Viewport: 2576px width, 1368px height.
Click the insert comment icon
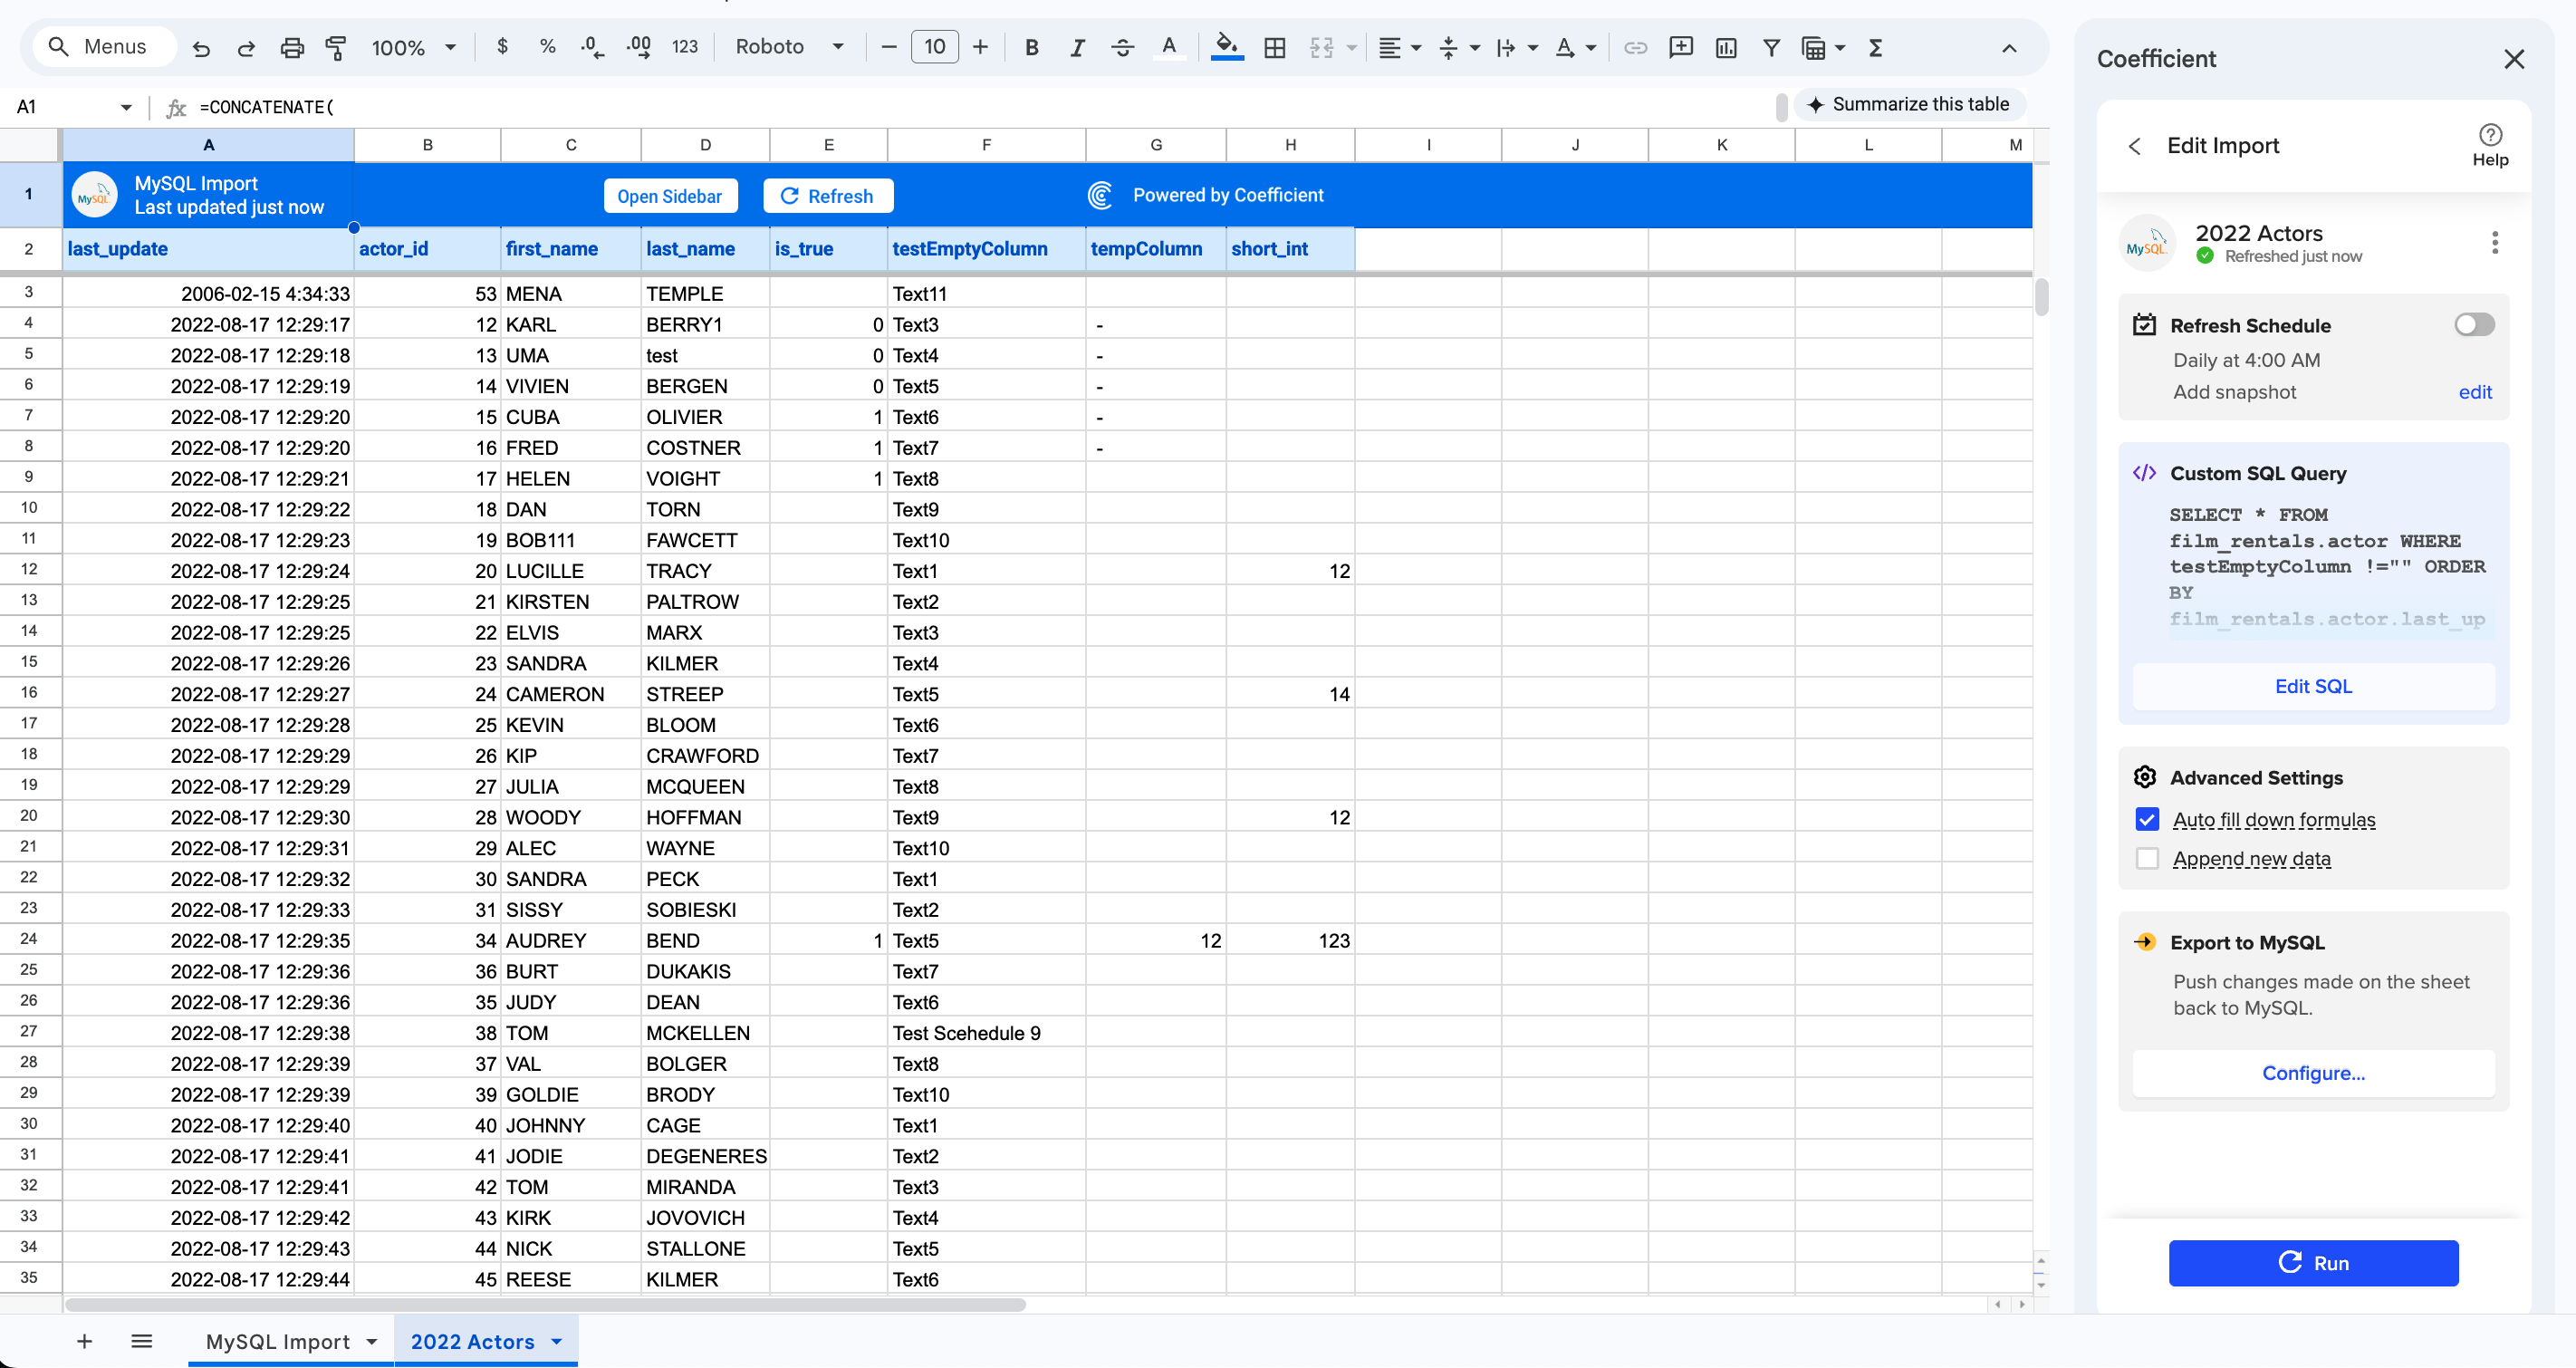click(x=1680, y=47)
